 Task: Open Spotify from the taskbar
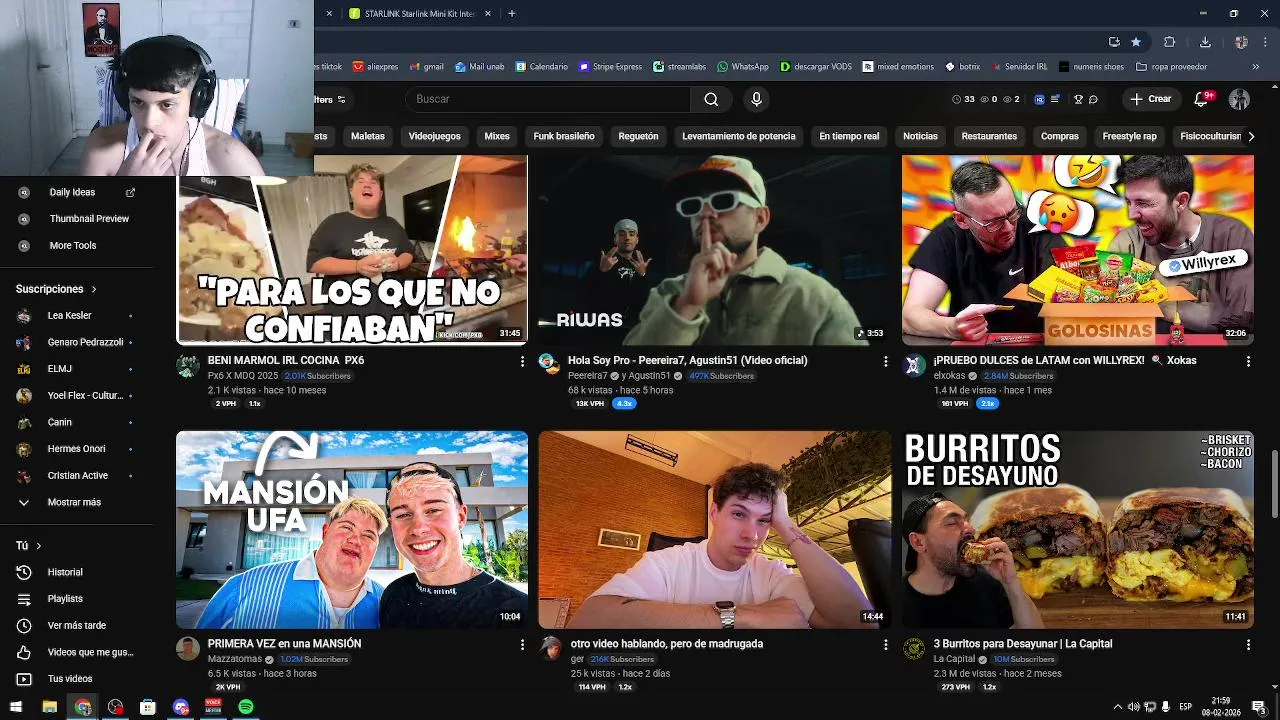click(246, 707)
